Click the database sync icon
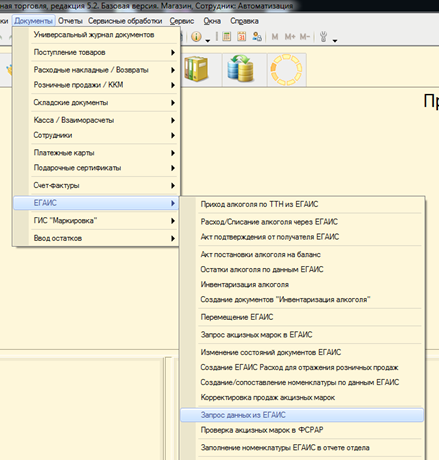This screenshot has width=439, height=460. tap(241, 69)
